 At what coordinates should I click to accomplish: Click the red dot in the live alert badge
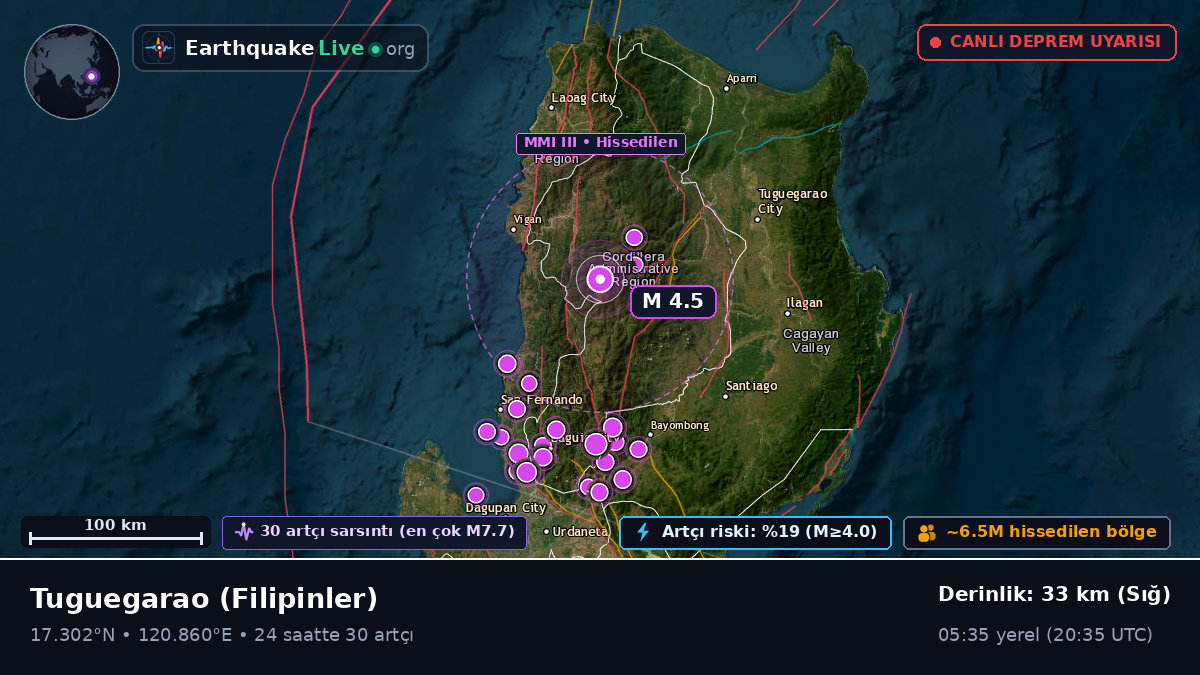935,42
